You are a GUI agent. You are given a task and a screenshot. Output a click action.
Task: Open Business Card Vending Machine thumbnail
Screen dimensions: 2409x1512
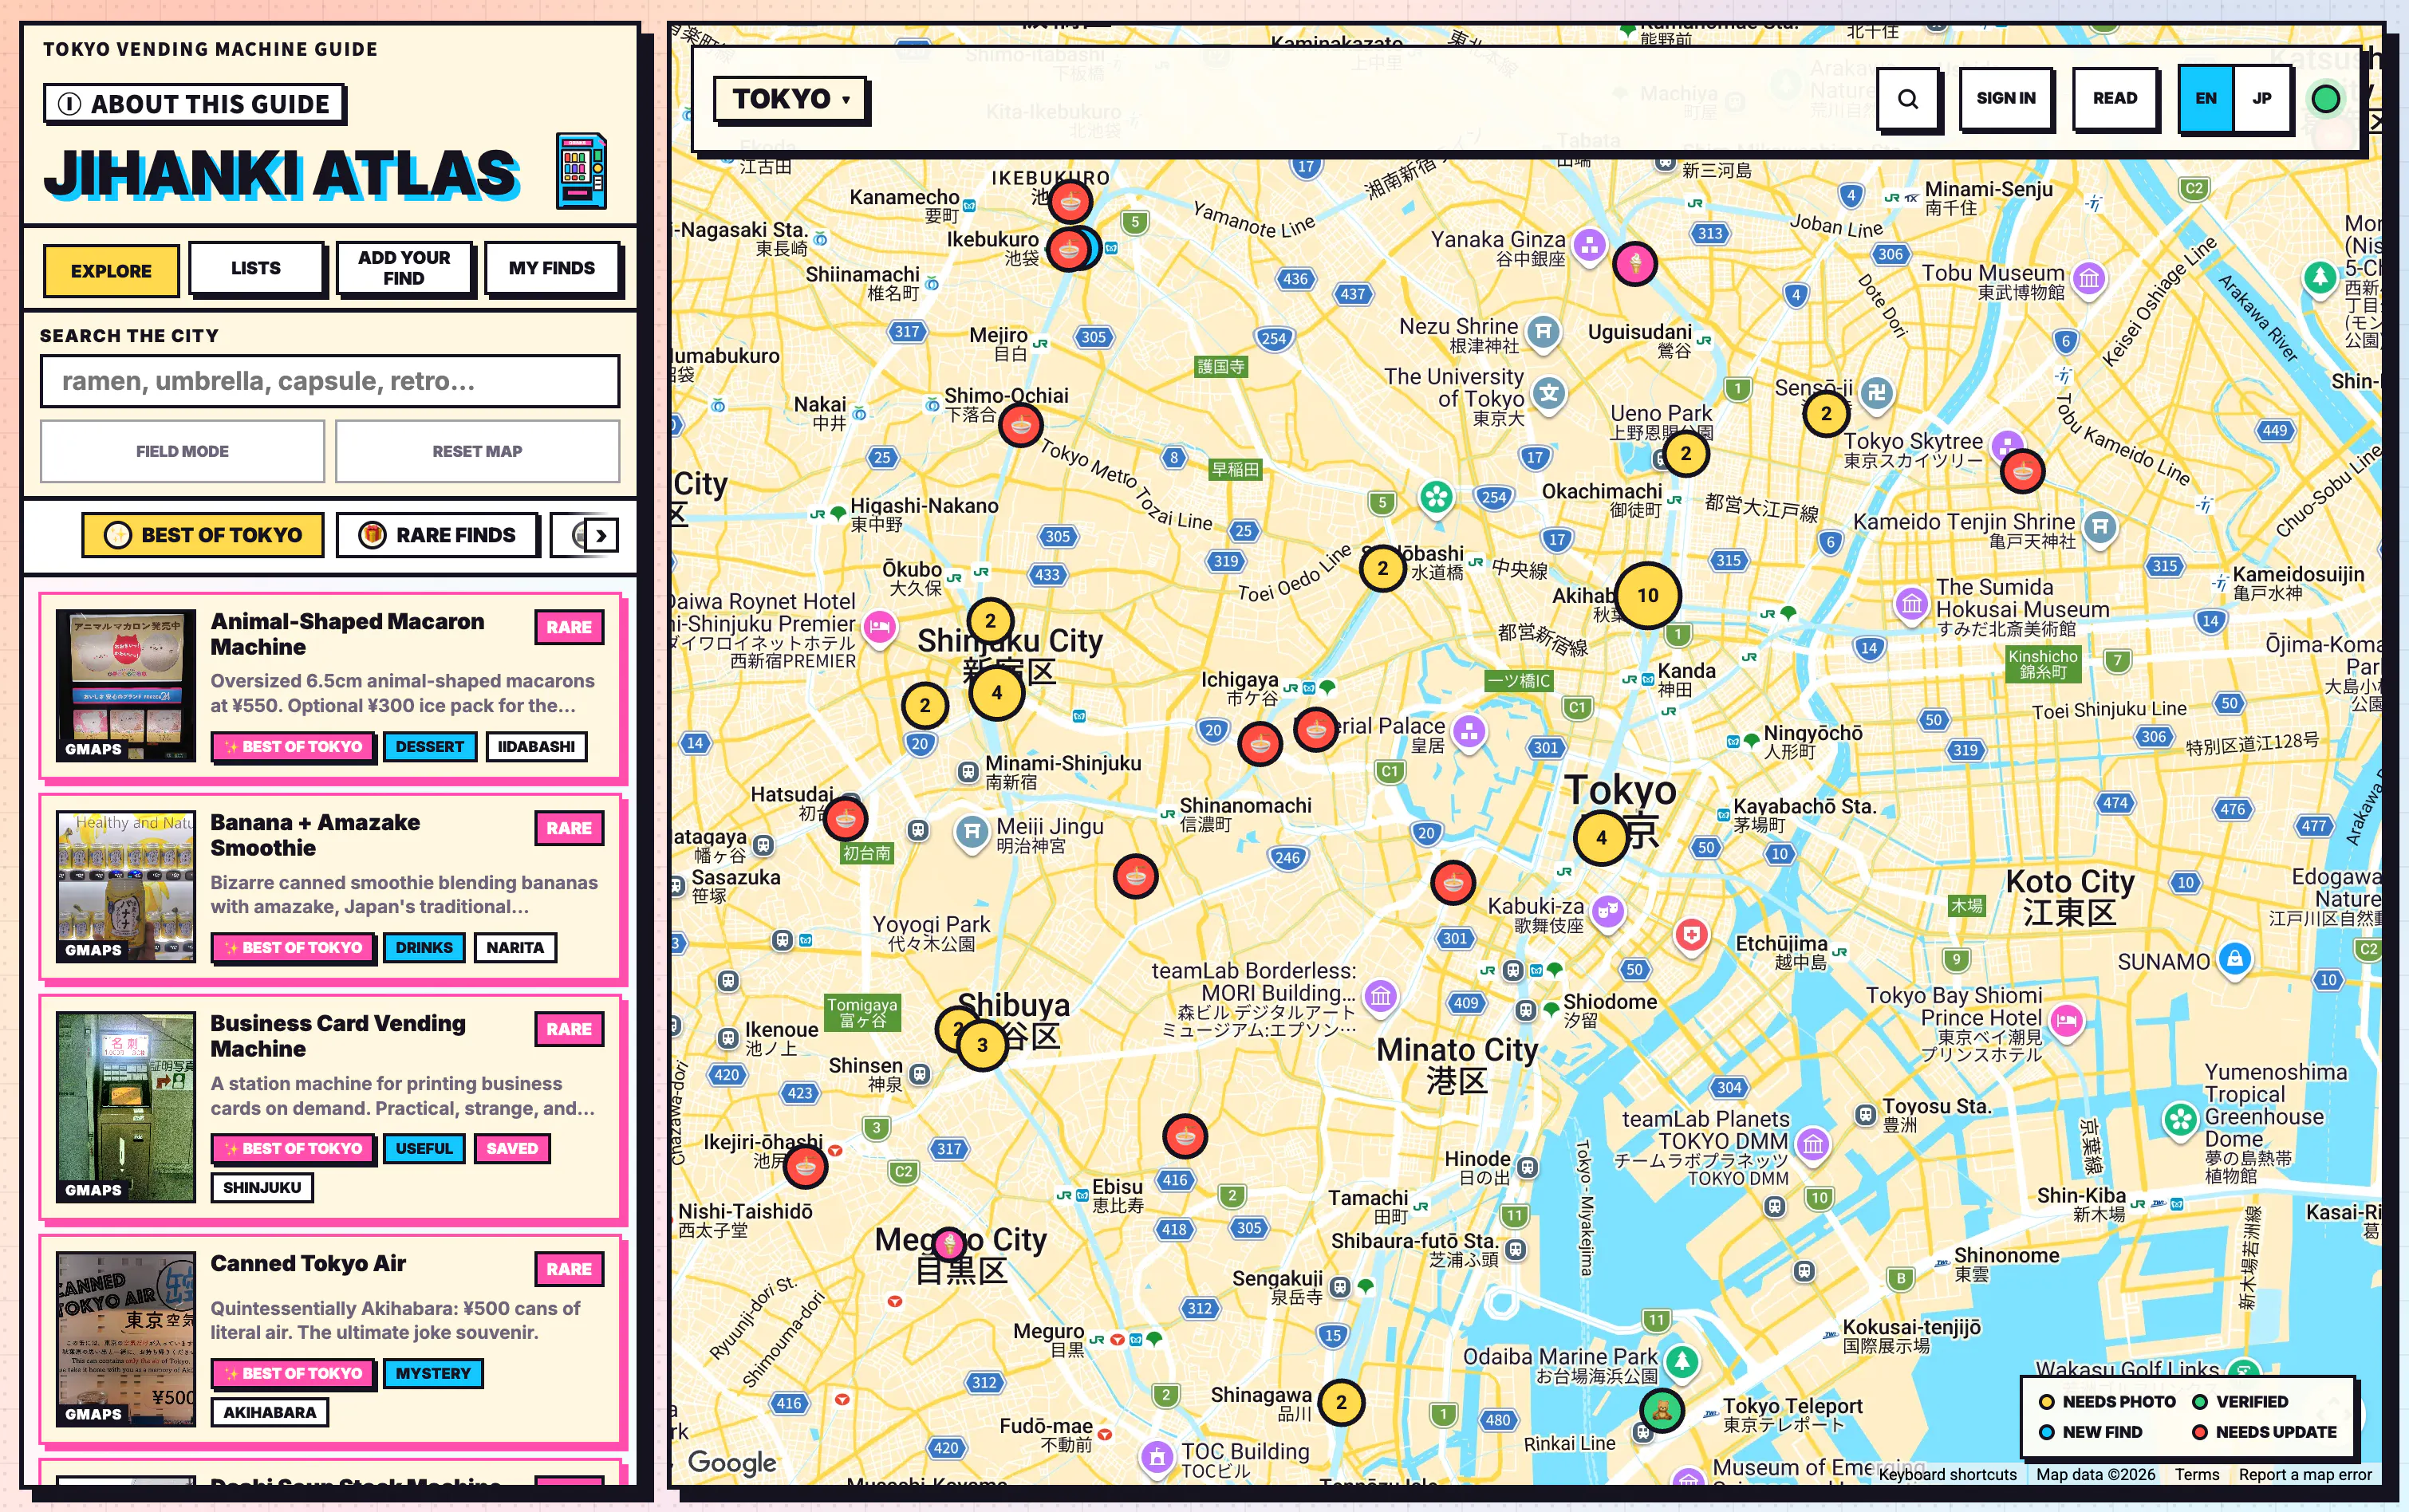pos(126,1107)
